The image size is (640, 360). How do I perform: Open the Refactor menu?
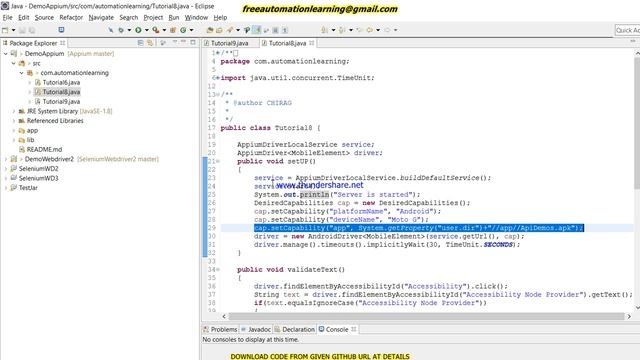coord(71,18)
